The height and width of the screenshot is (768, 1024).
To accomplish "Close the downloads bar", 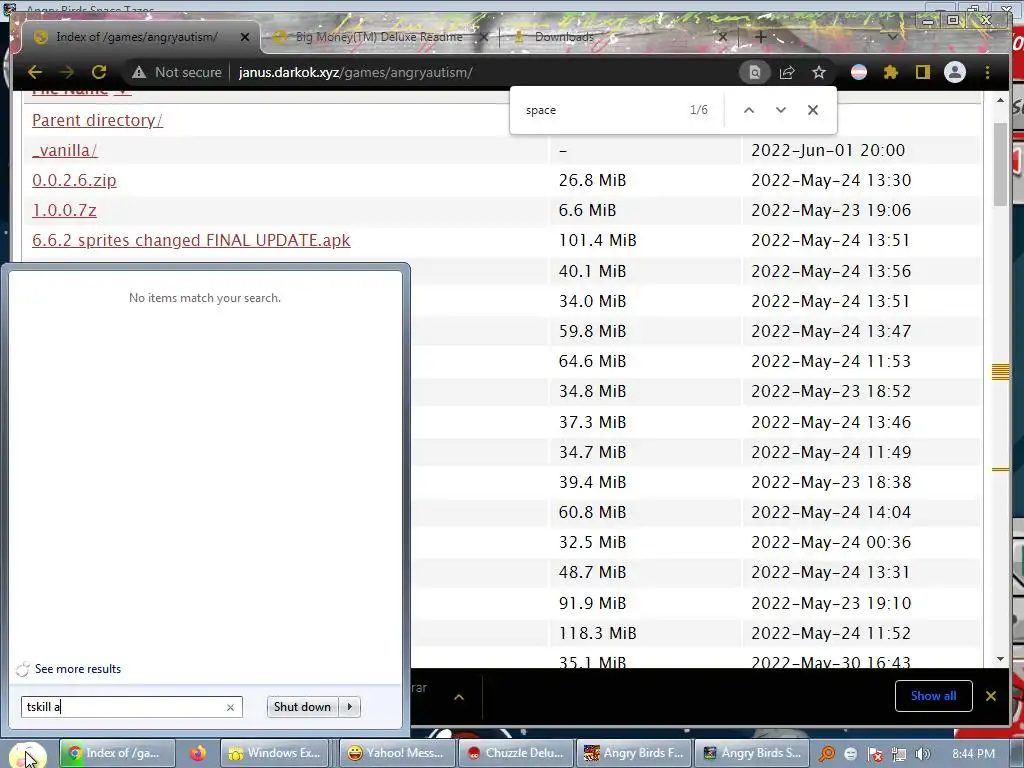I will click(991, 696).
